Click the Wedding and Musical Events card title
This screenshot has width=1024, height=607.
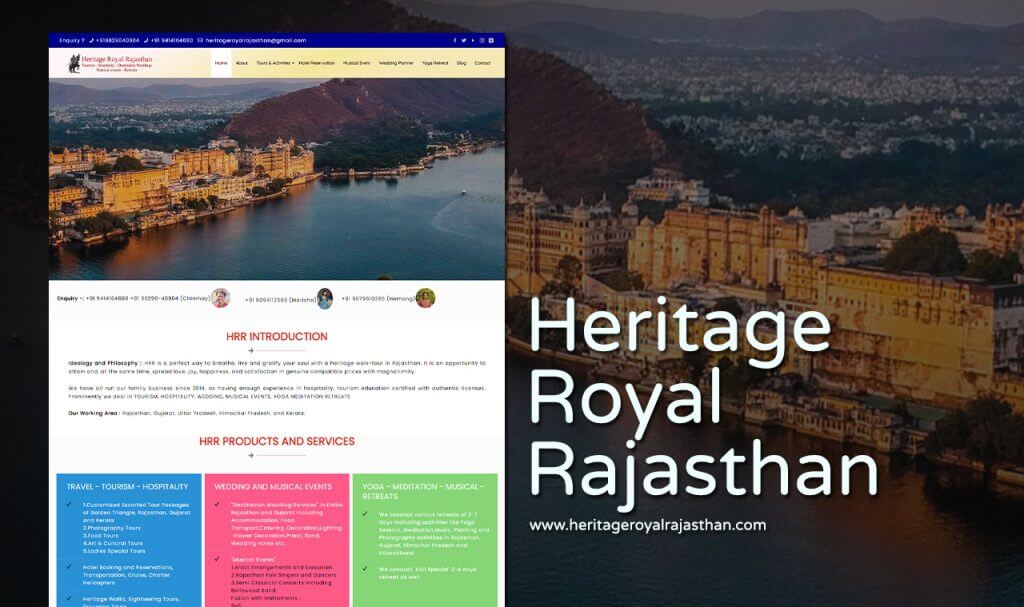pyautogui.click(x=273, y=487)
